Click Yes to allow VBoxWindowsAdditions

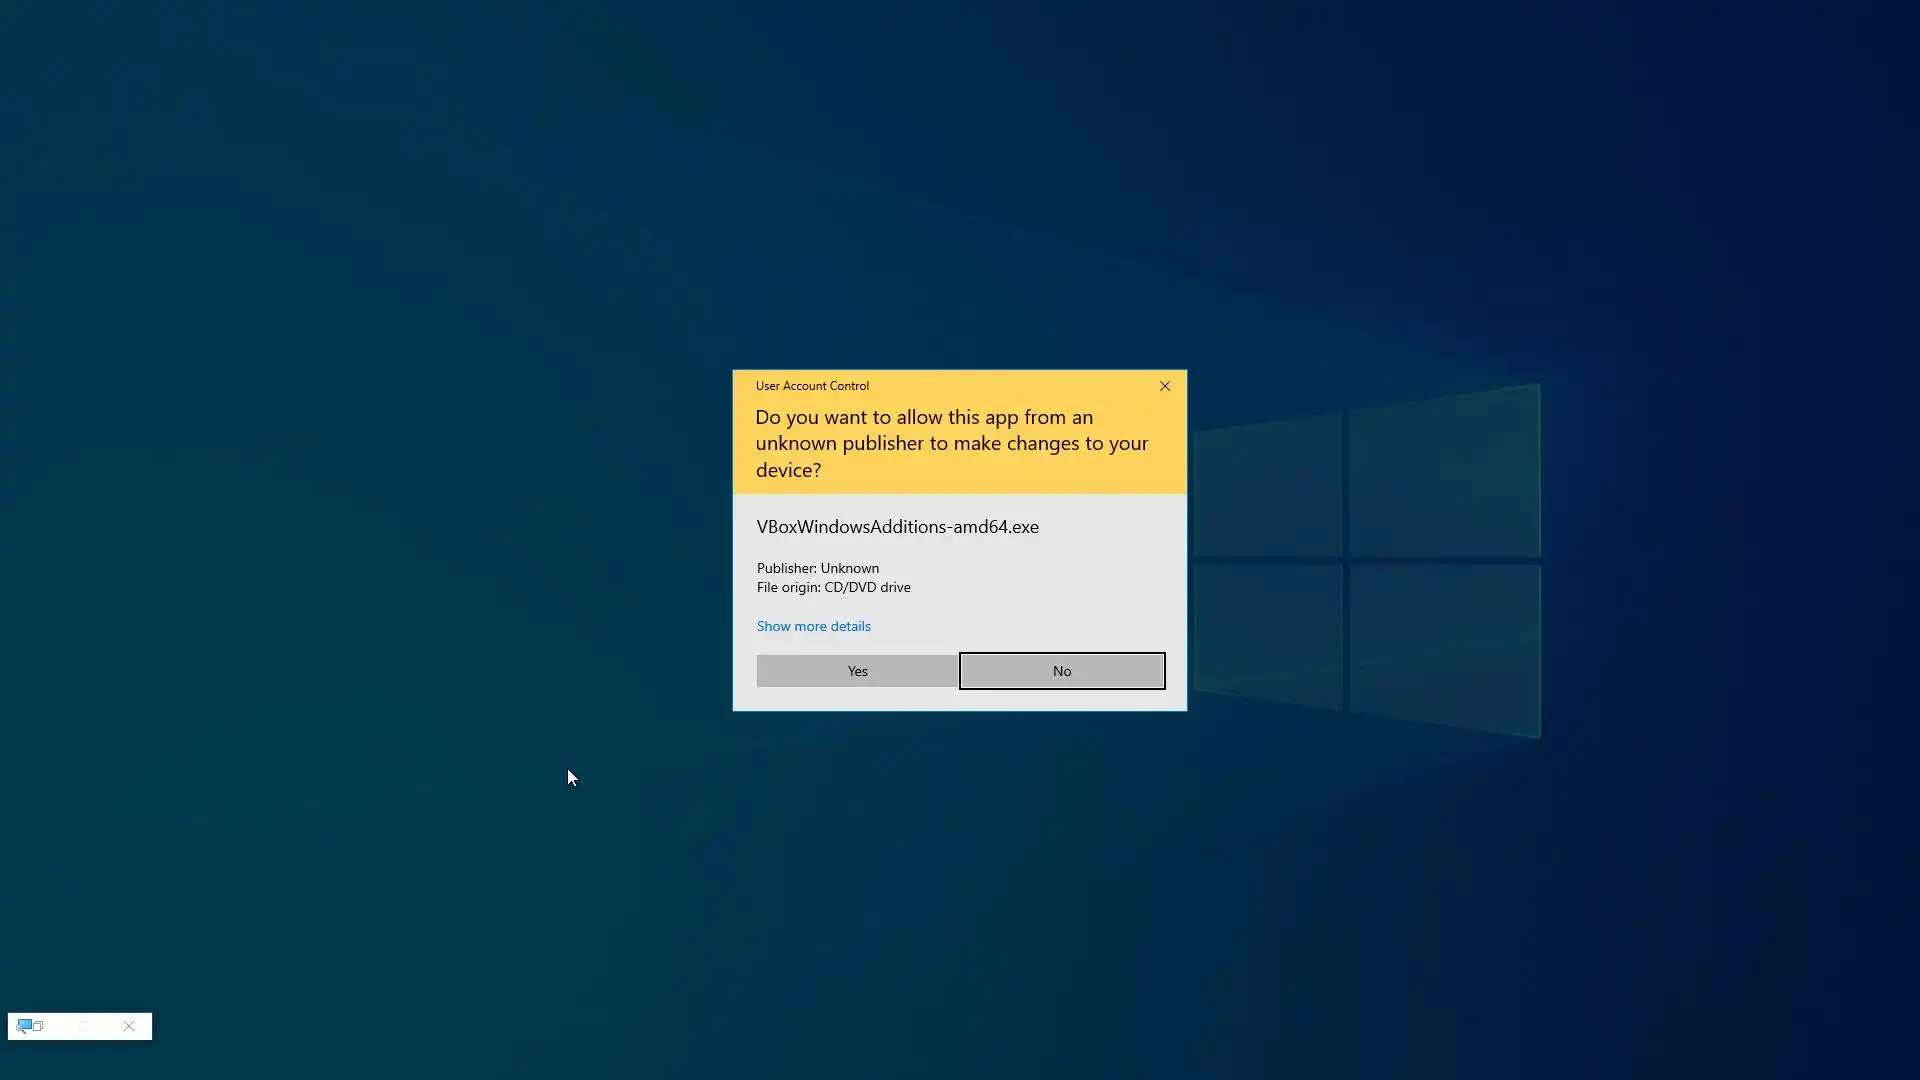click(857, 671)
